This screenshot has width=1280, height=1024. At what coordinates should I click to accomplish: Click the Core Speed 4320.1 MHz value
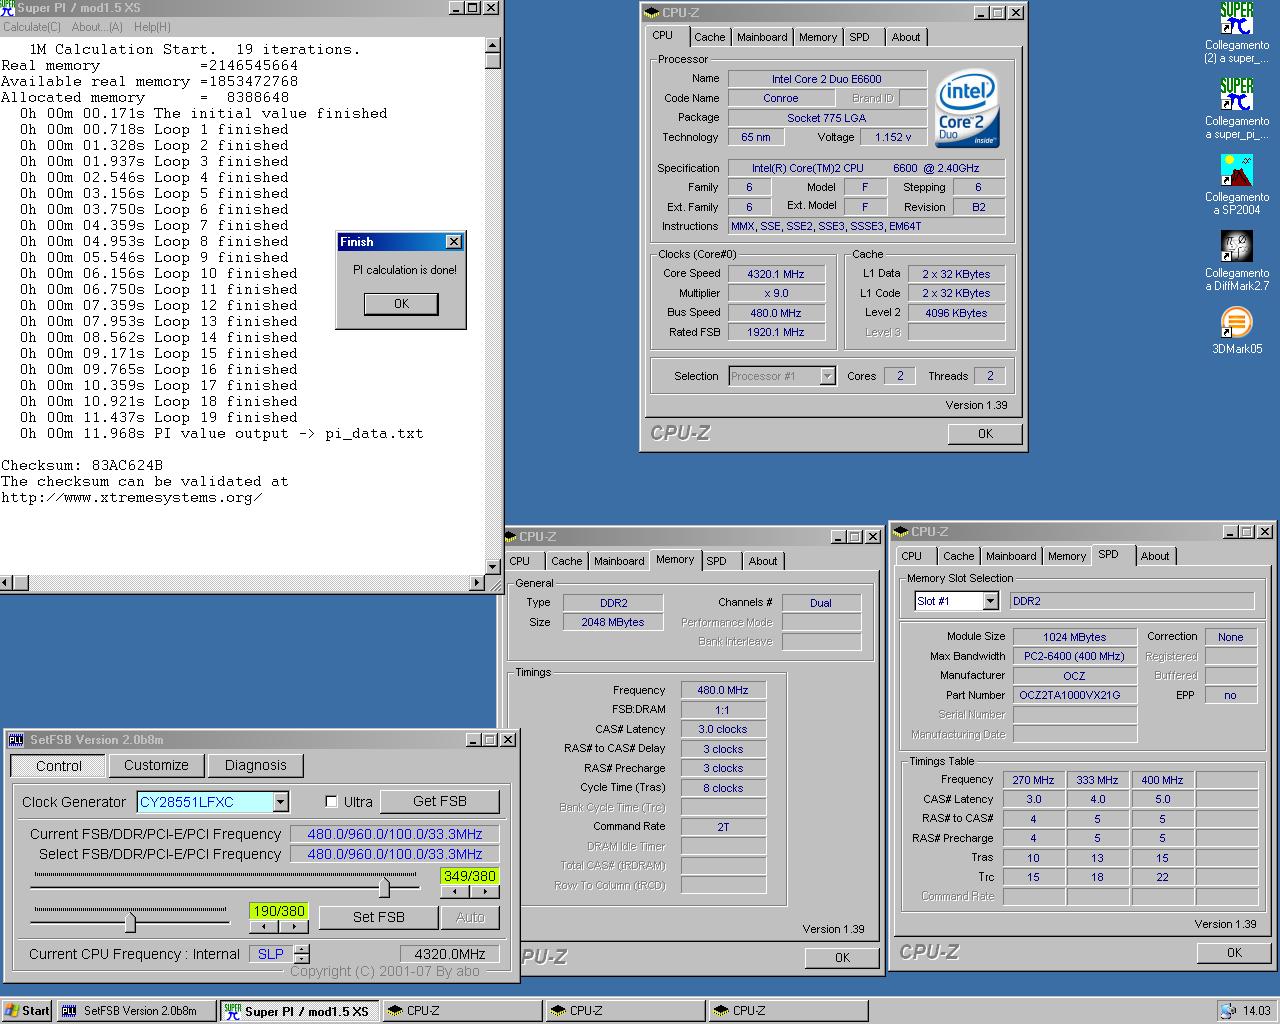click(x=776, y=273)
